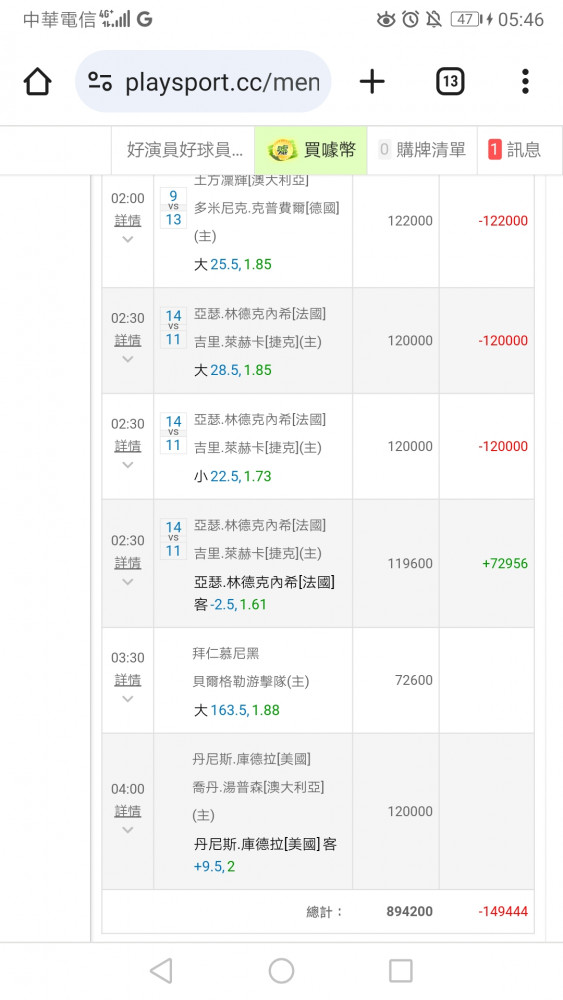The height and width of the screenshot is (1000, 563).
Task: Open the 購牌清單 tab
Action: coord(422,150)
